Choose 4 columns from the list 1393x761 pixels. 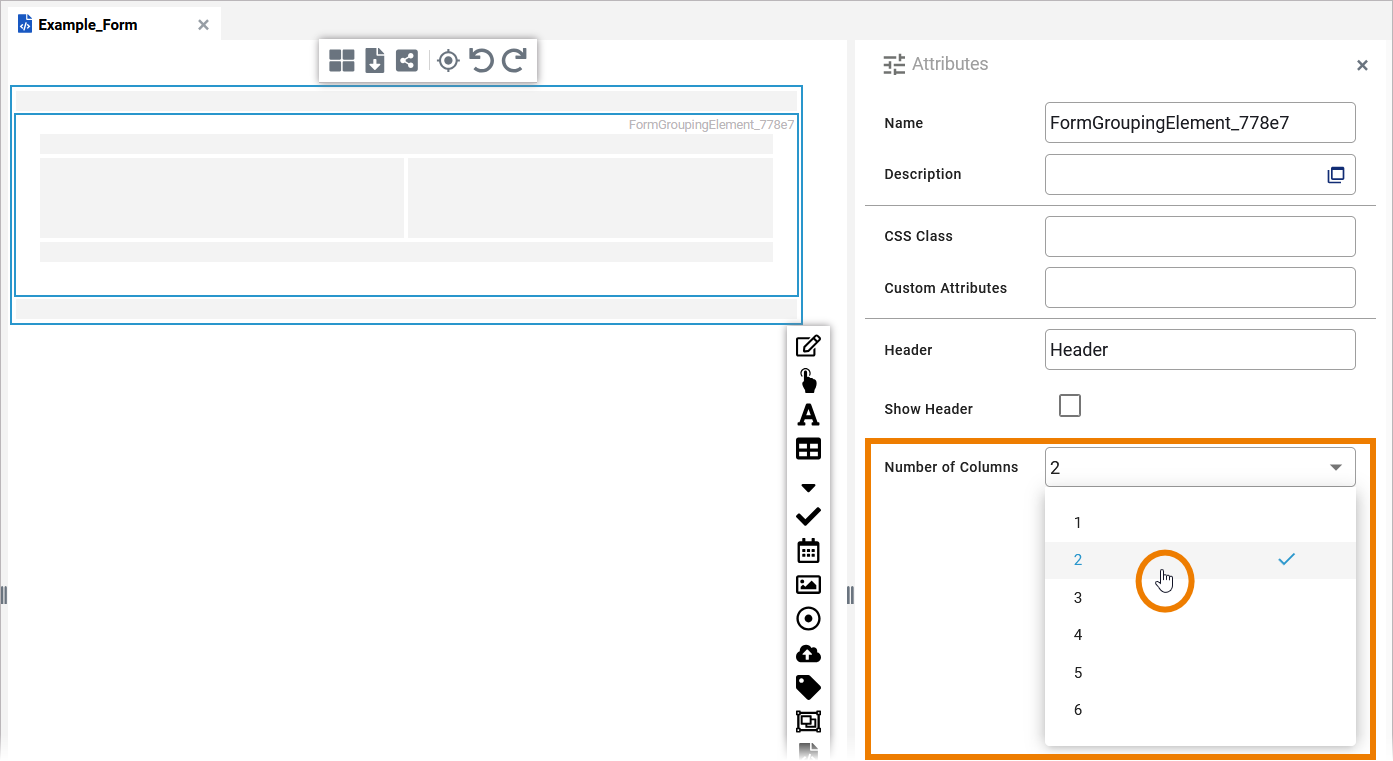[1200, 635]
